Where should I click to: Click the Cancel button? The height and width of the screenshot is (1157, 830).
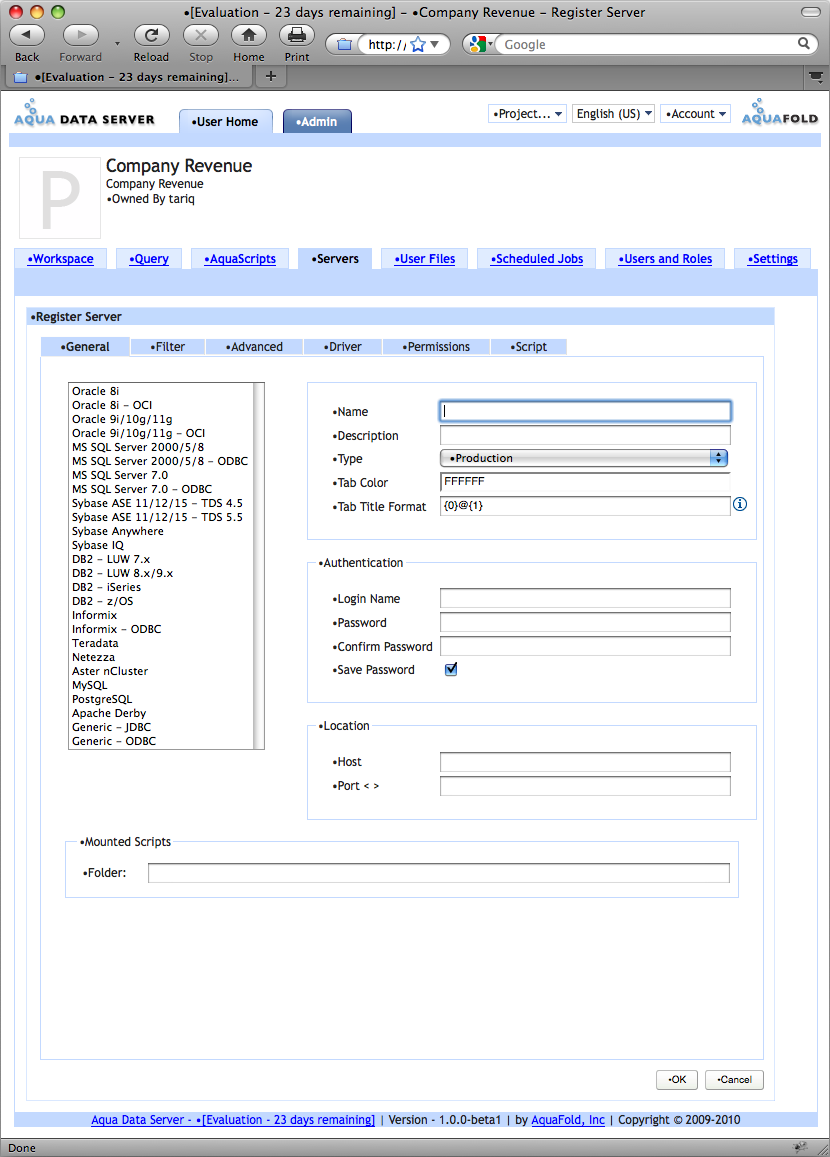(x=734, y=1080)
